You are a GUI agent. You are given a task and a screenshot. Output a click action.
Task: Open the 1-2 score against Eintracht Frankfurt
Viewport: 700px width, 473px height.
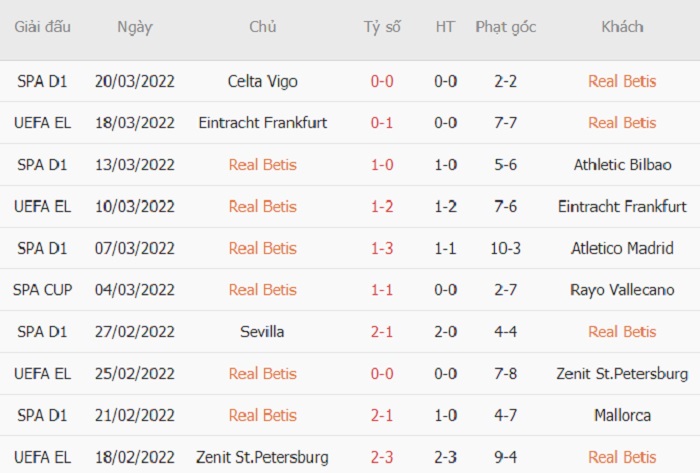tap(382, 207)
